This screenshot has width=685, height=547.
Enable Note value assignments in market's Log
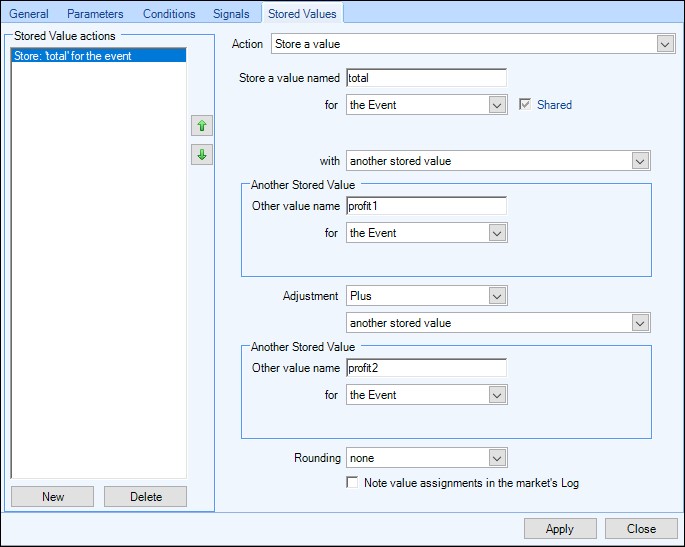coord(352,482)
